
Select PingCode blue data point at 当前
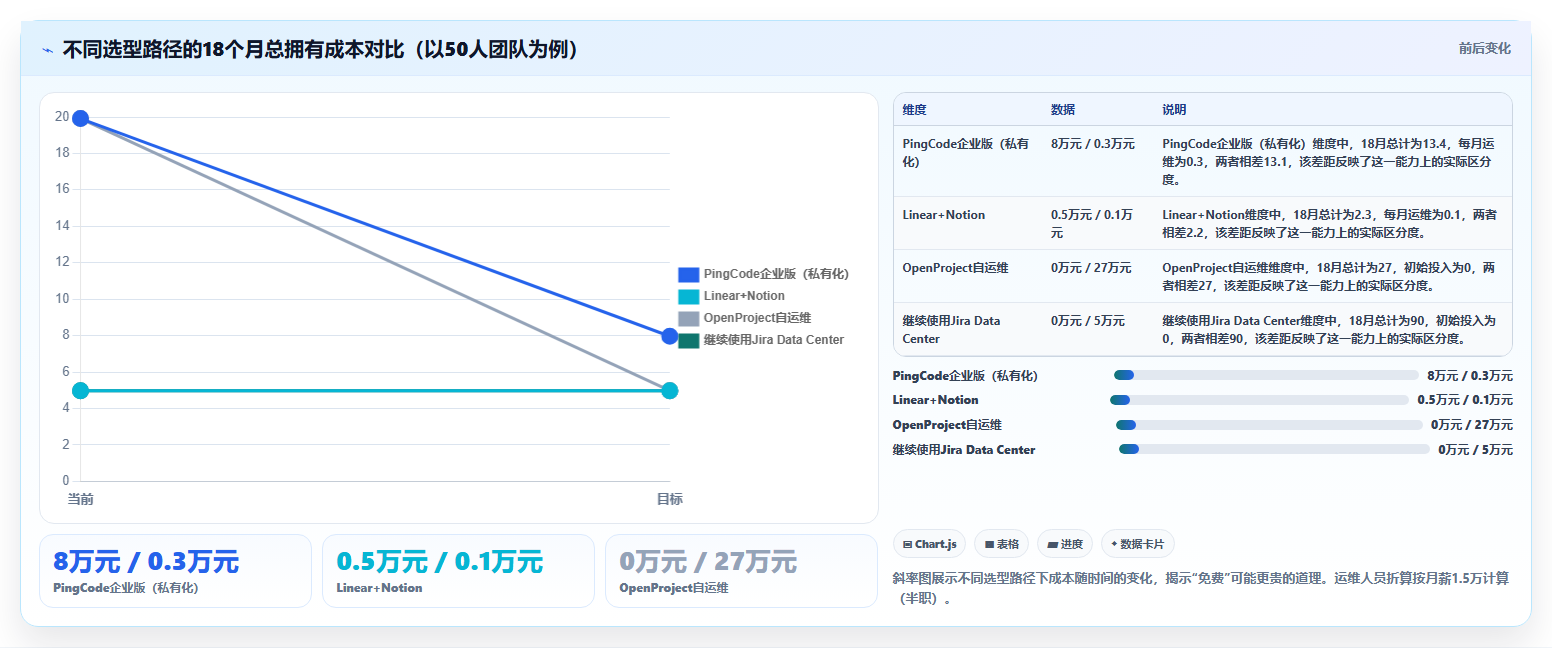point(81,118)
